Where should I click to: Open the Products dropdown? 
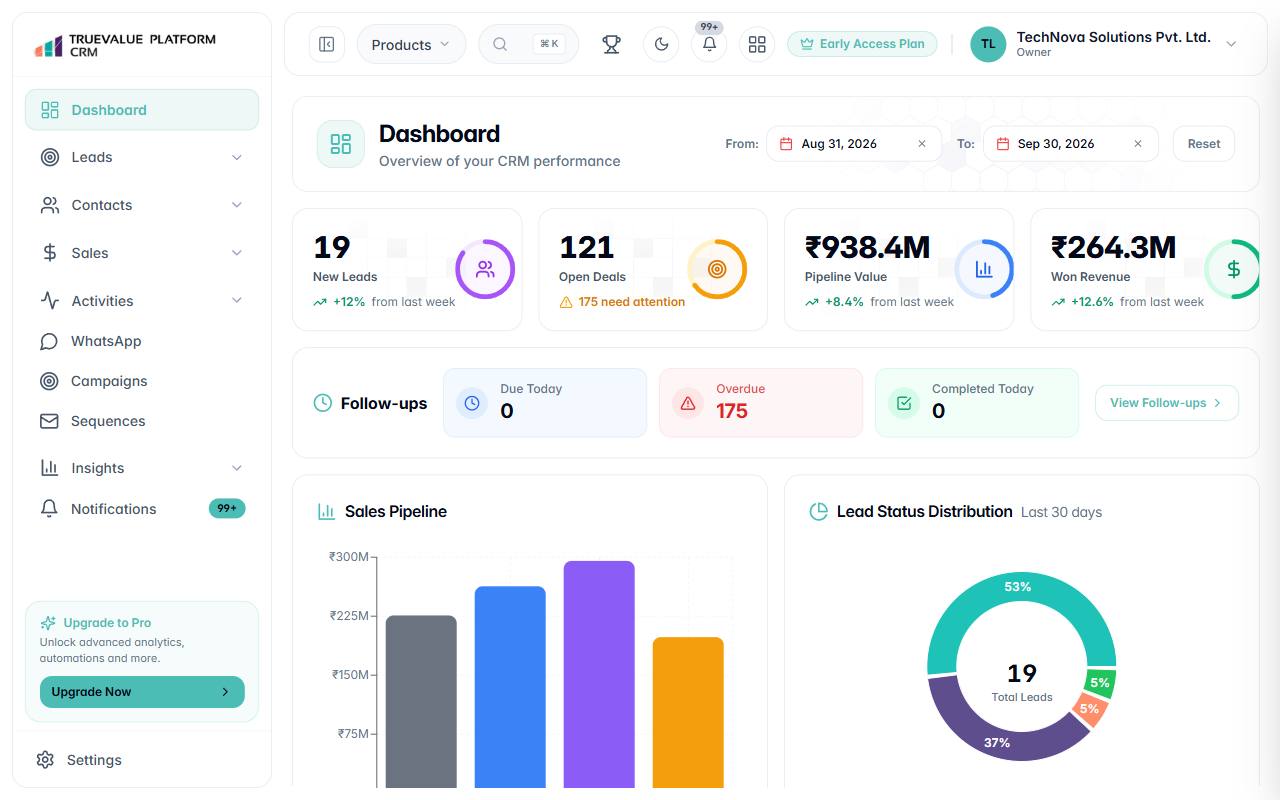point(411,44)
